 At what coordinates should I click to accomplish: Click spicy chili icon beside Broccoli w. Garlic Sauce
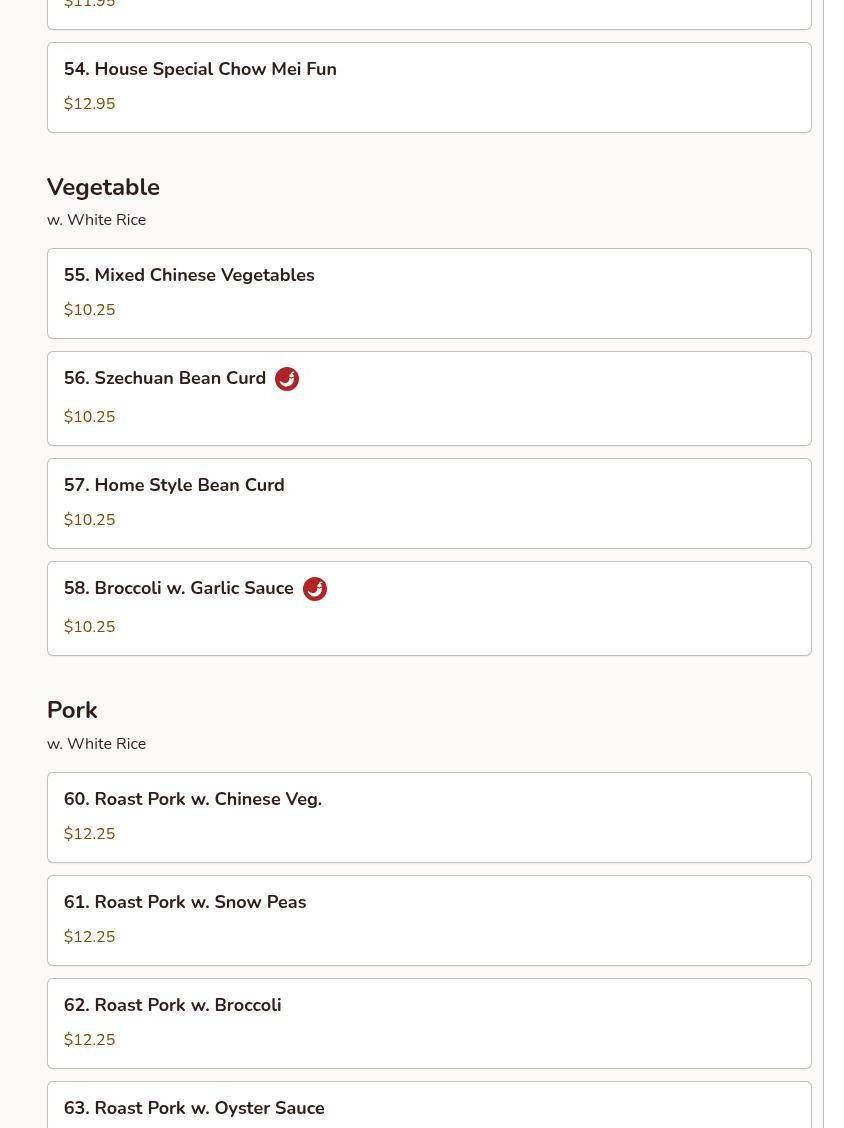coord(314,588)
